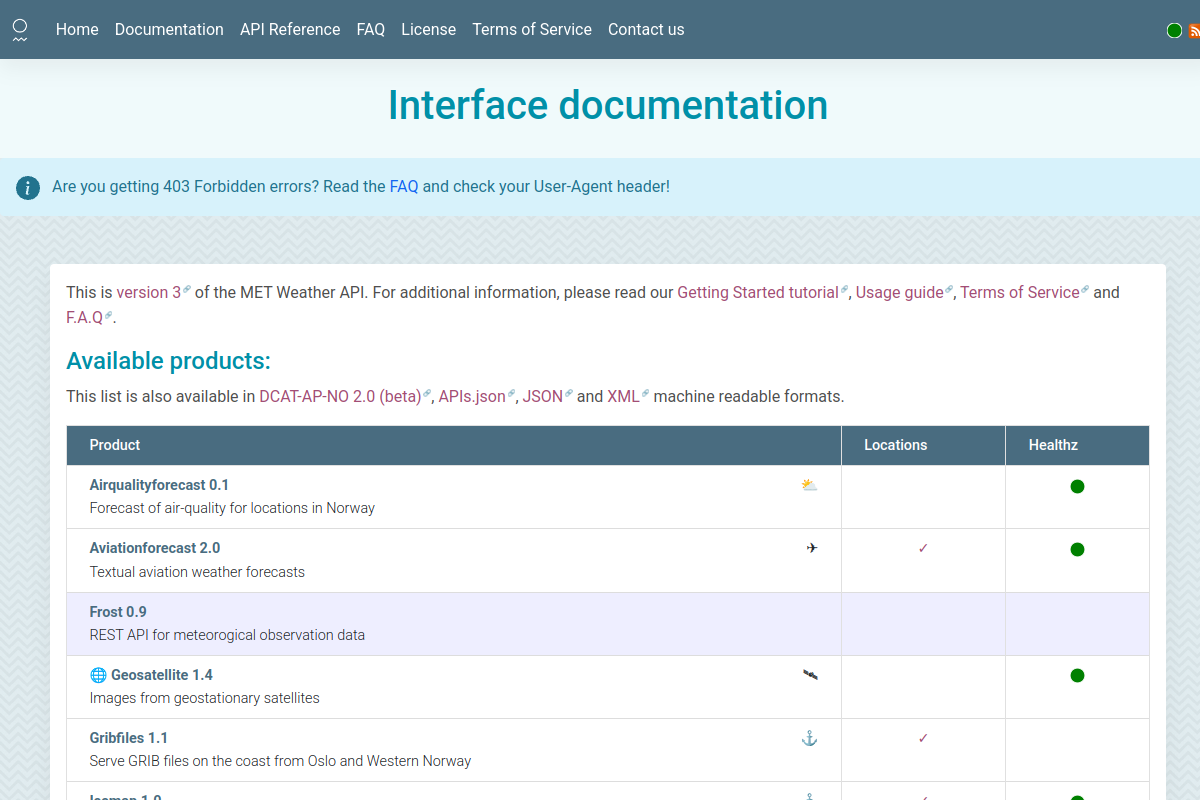
Task: Open the APIs.json format link
Action: click(x=477, y=396)
